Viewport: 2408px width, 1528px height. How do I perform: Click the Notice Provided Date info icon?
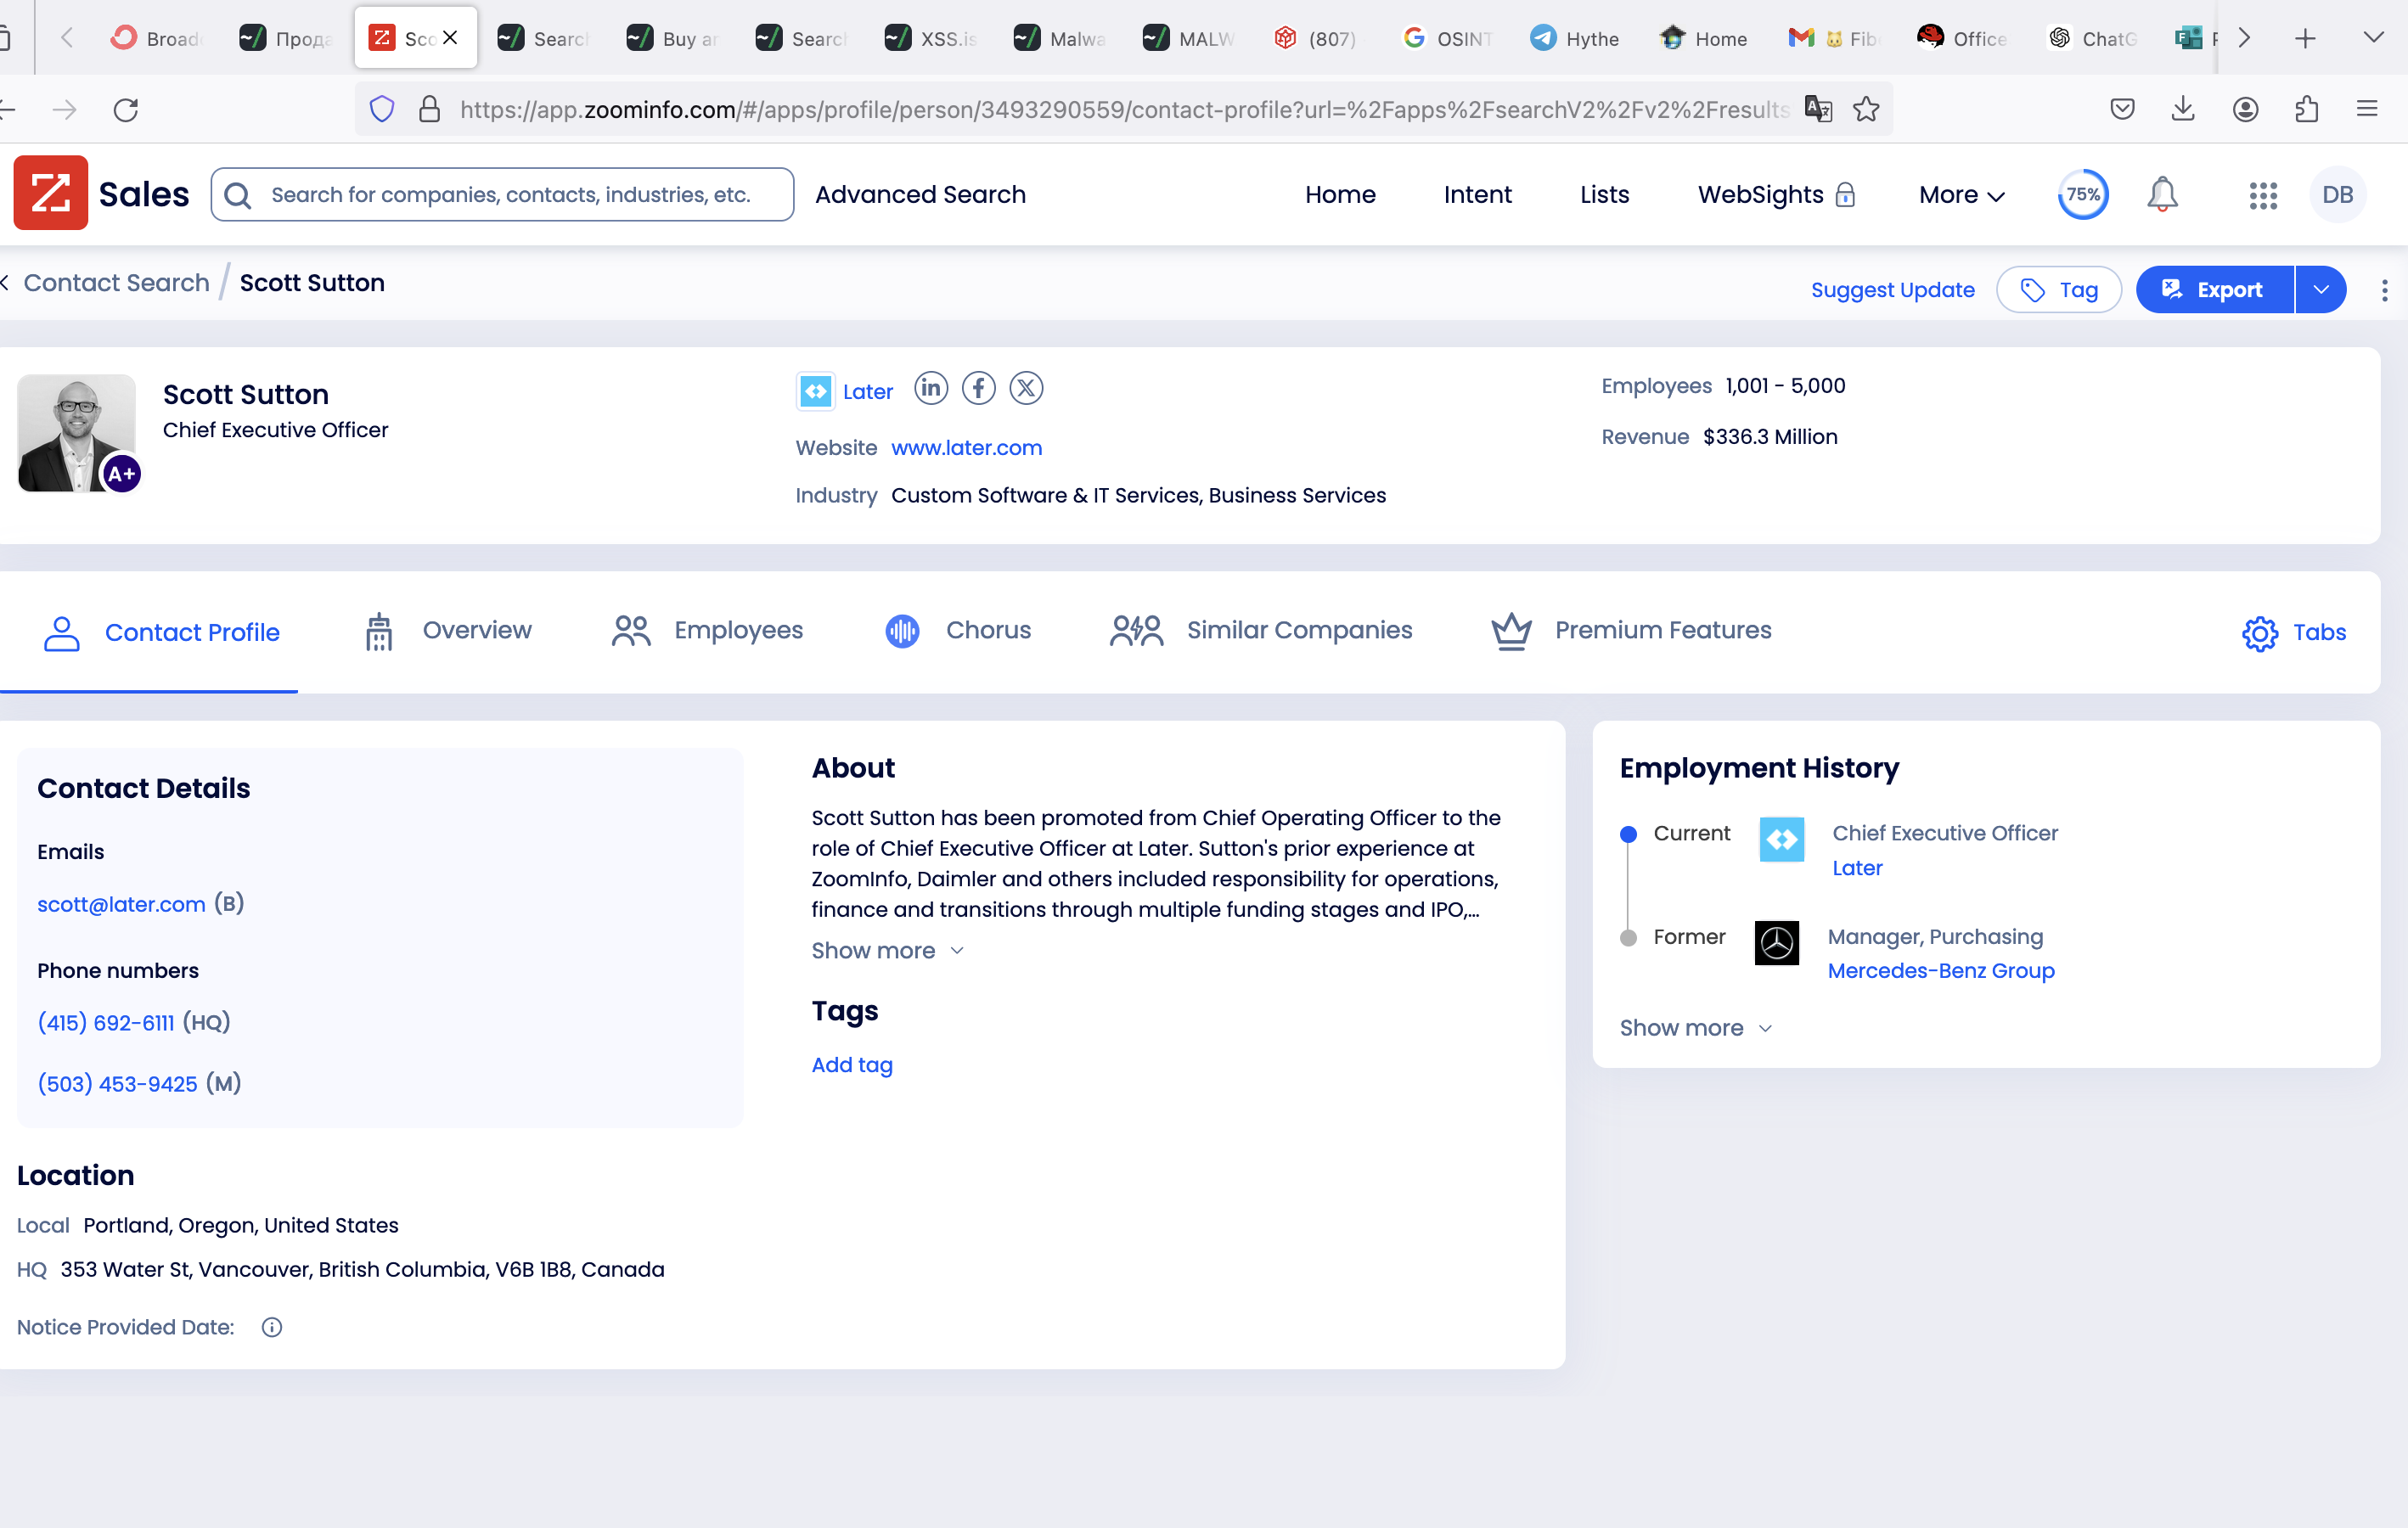coord(271,1327)
